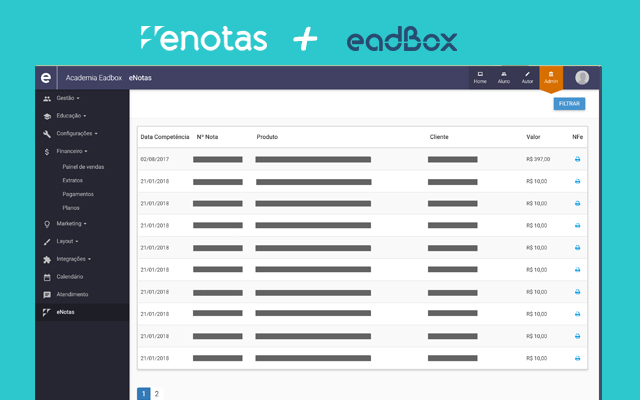The image size is (640, 400).
Task: Click the Produto column header
Action: (x=267, y=137)
